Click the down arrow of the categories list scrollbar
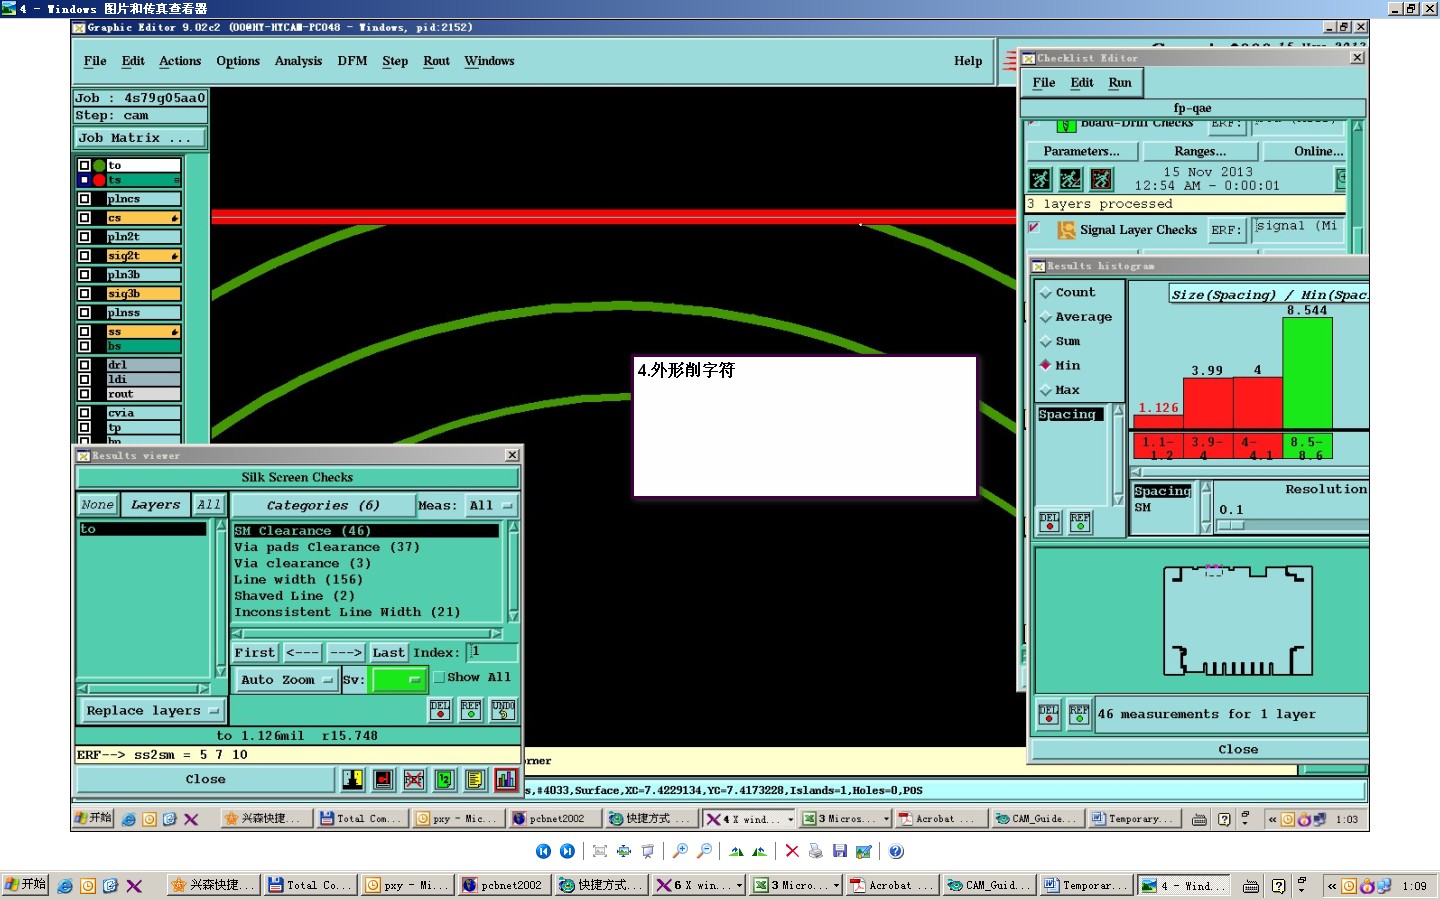This screenshot has height=900, width=1440. (x=513, y=616)
